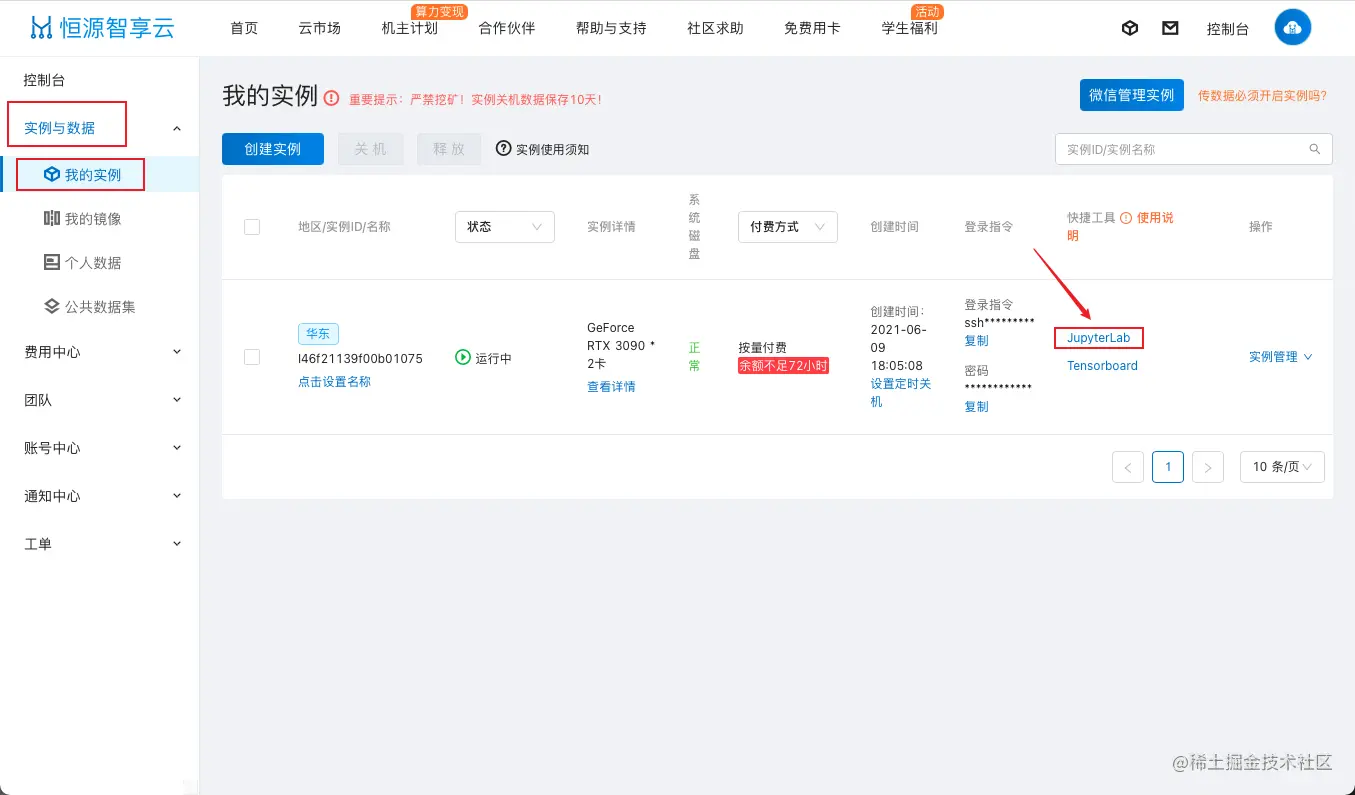Click the question mark icon by 实例使用须知
This screenshot has width=1355, height=795.
504,149
